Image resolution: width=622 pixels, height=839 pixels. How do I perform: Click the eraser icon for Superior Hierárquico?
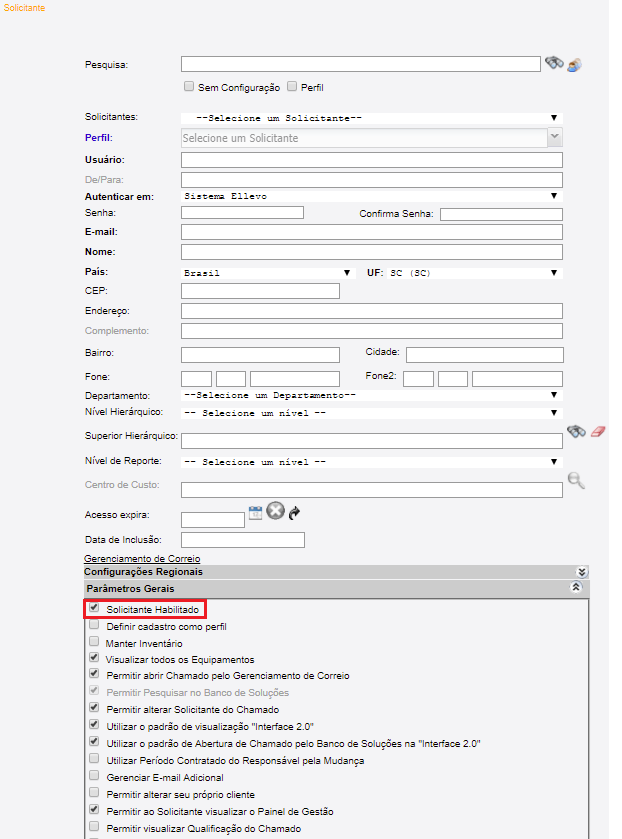tap(598, 431)
